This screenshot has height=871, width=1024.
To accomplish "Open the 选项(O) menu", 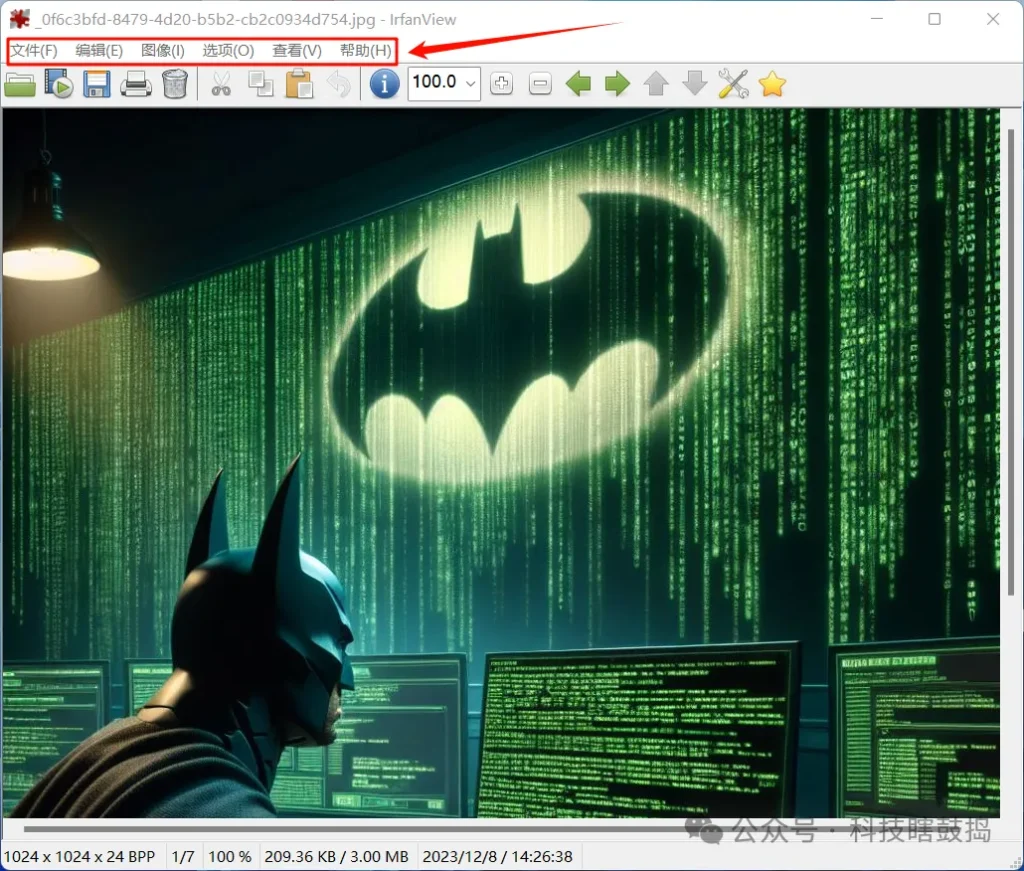I will 228,50.
